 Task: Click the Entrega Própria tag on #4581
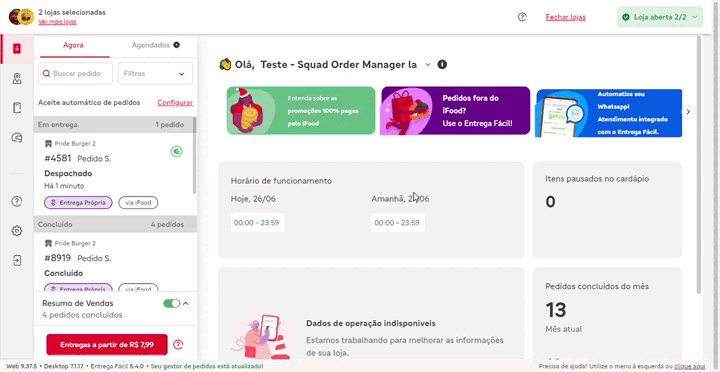coord(78,203)
